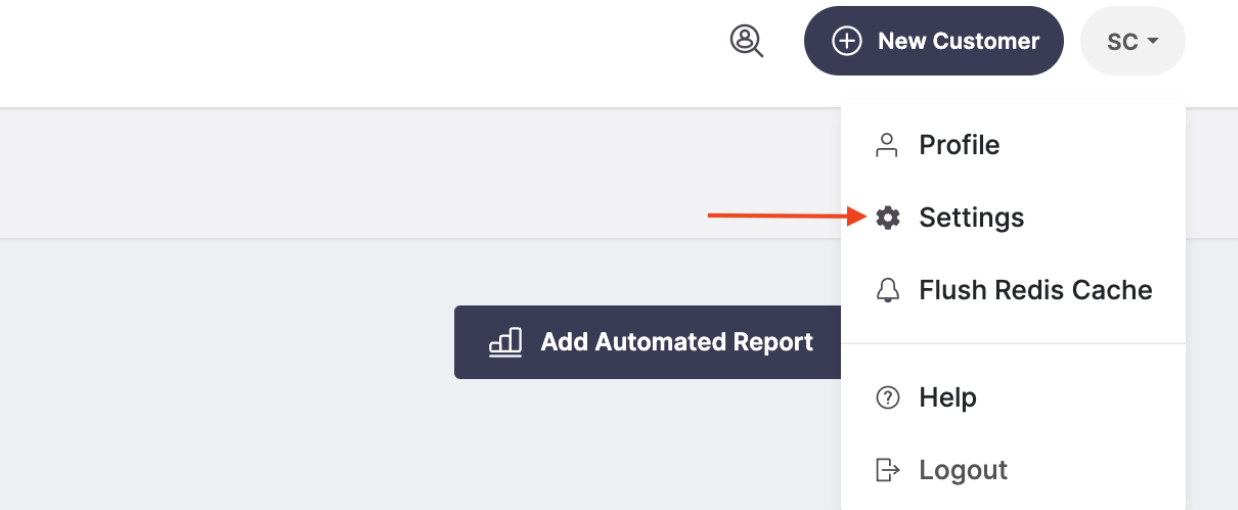Open Add Automated Report
1238x510 pixels.
pos(648,342)
